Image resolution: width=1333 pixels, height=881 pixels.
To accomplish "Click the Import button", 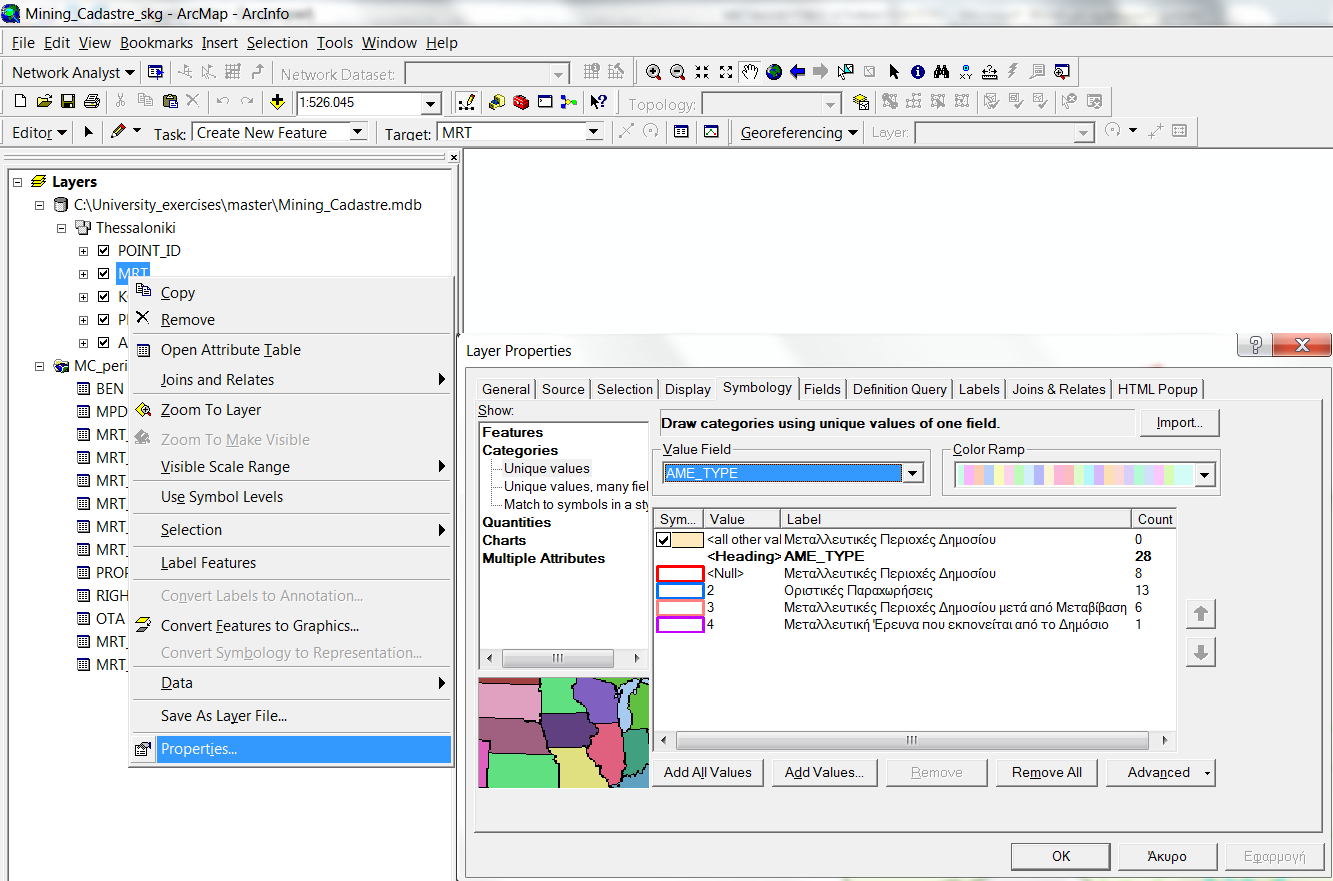I will point(1179,422).
